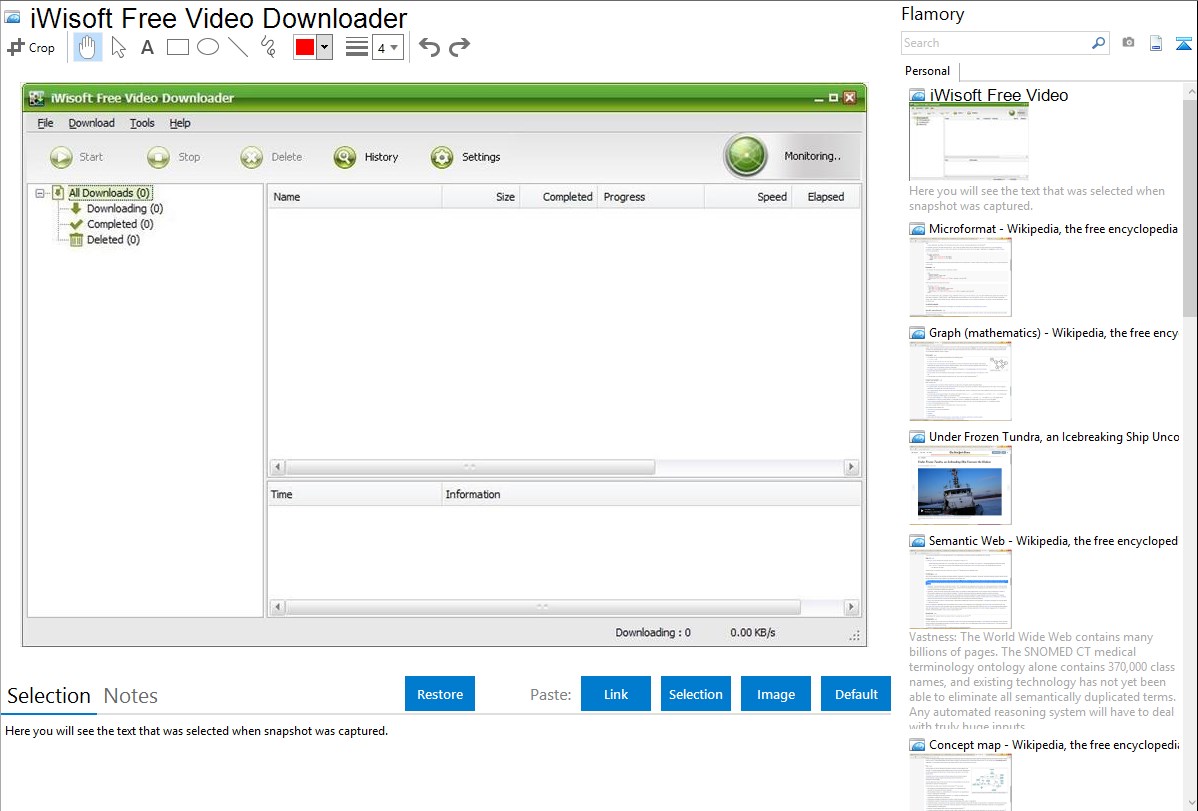
Task: Paste as Selection
Action: tap(696, 693)
